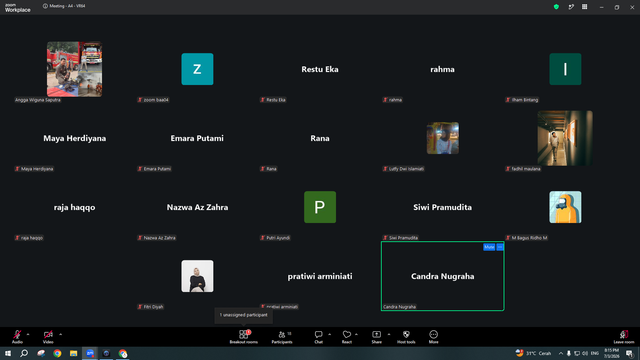This screenshot has height=360, width=640.
Task: Open Google Chrome from the taskbar
Action: pyautogui.click(x=57, y=353)
